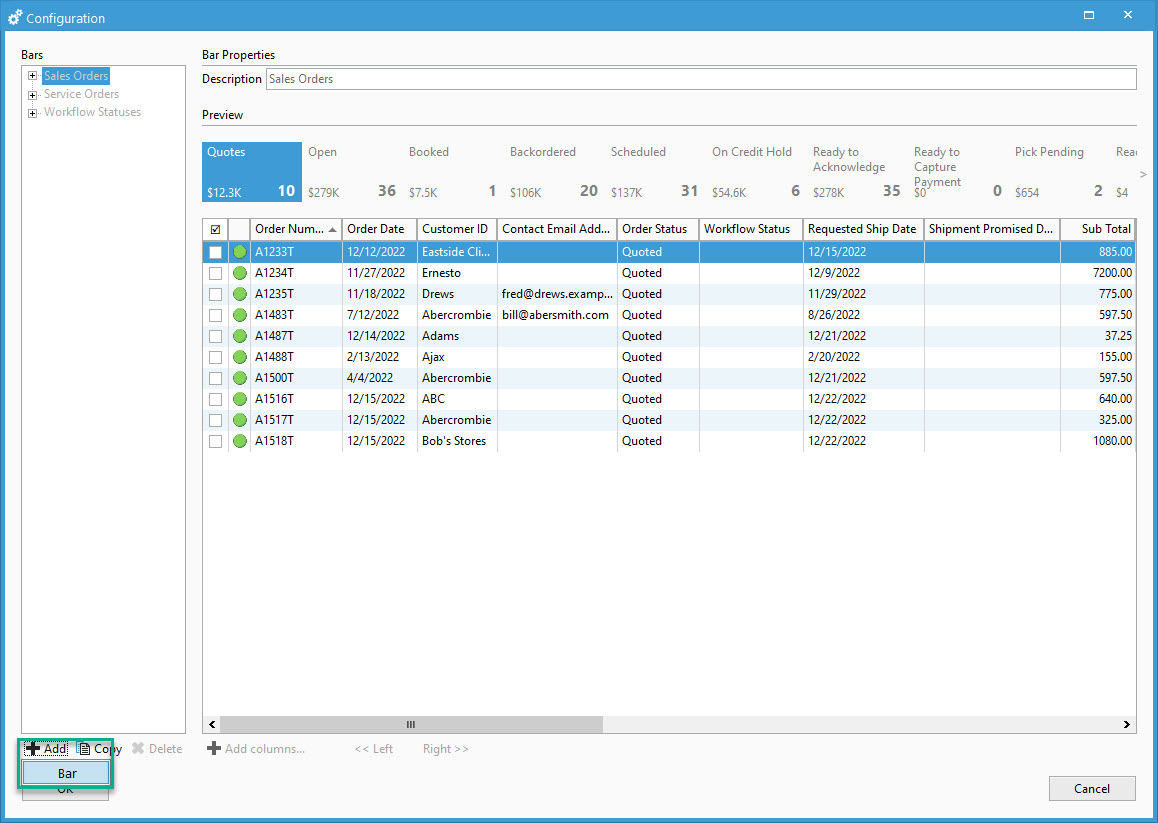
Task: Expand the Workflow Statuses tree node
Action: (x=33, y=113)
